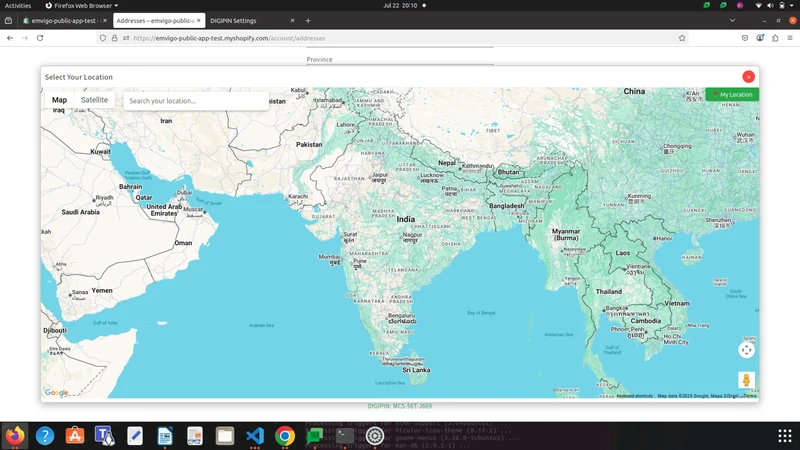Viewport: 800px width, 450px height.
Task: Show applications grid
Action: [785, 436]
